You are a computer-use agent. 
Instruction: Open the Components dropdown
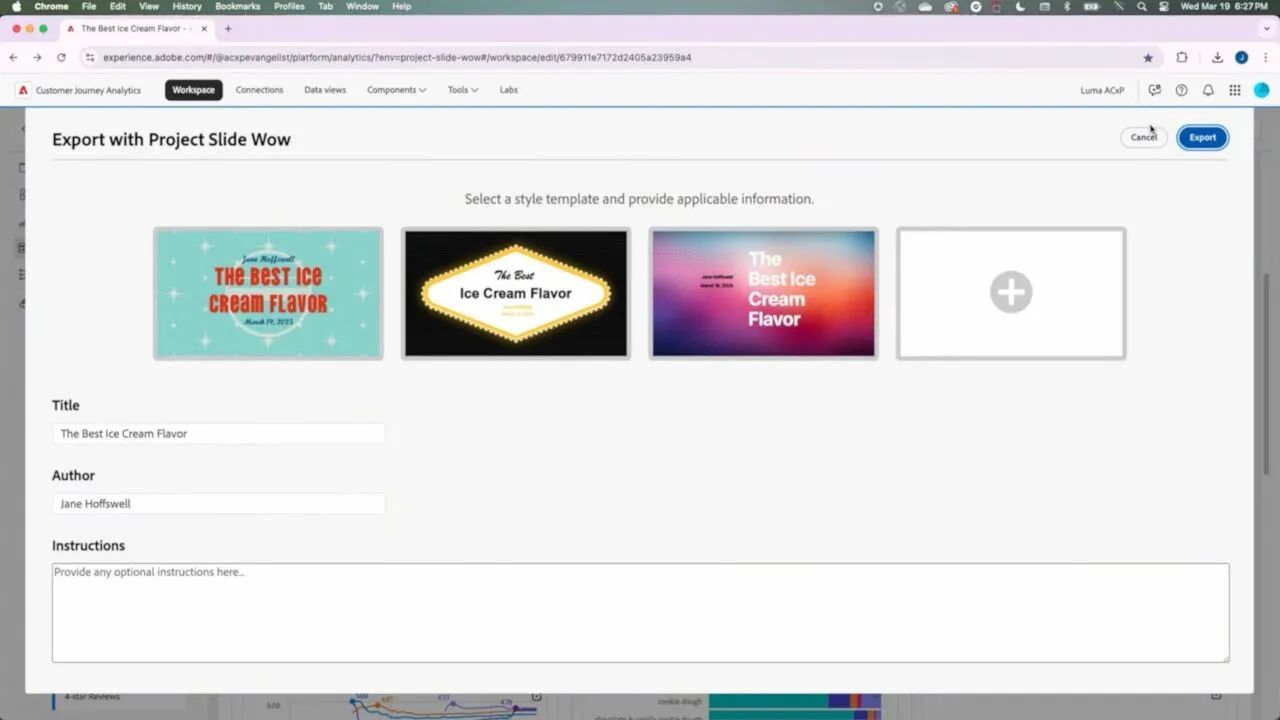(x=396, y=90)
